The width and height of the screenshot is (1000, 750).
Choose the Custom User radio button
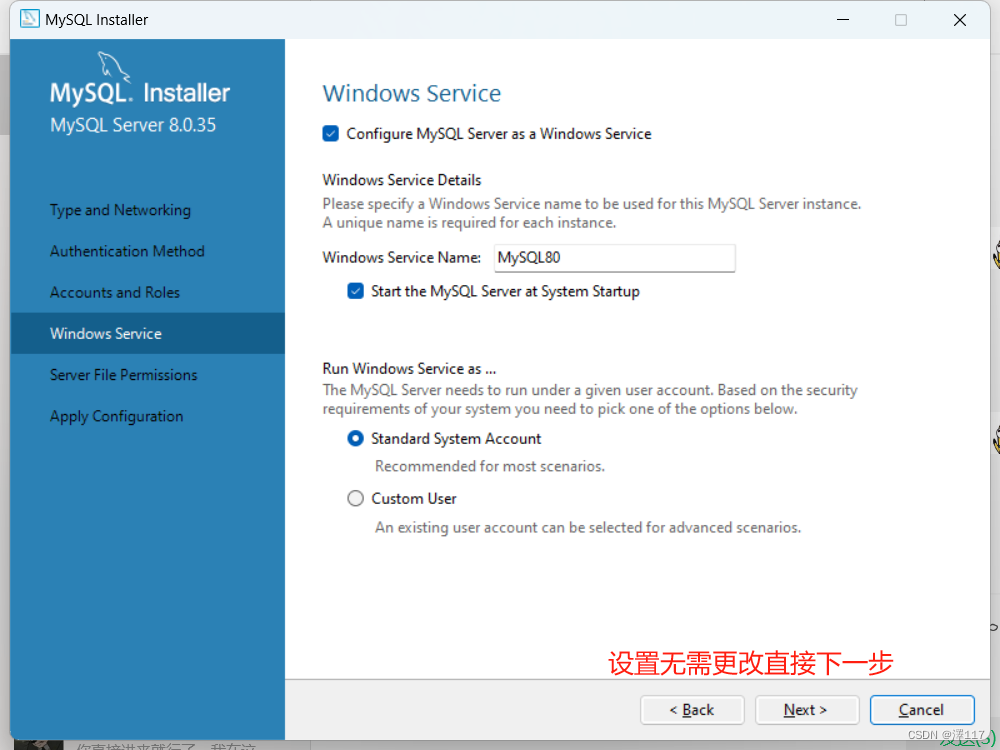355,498
